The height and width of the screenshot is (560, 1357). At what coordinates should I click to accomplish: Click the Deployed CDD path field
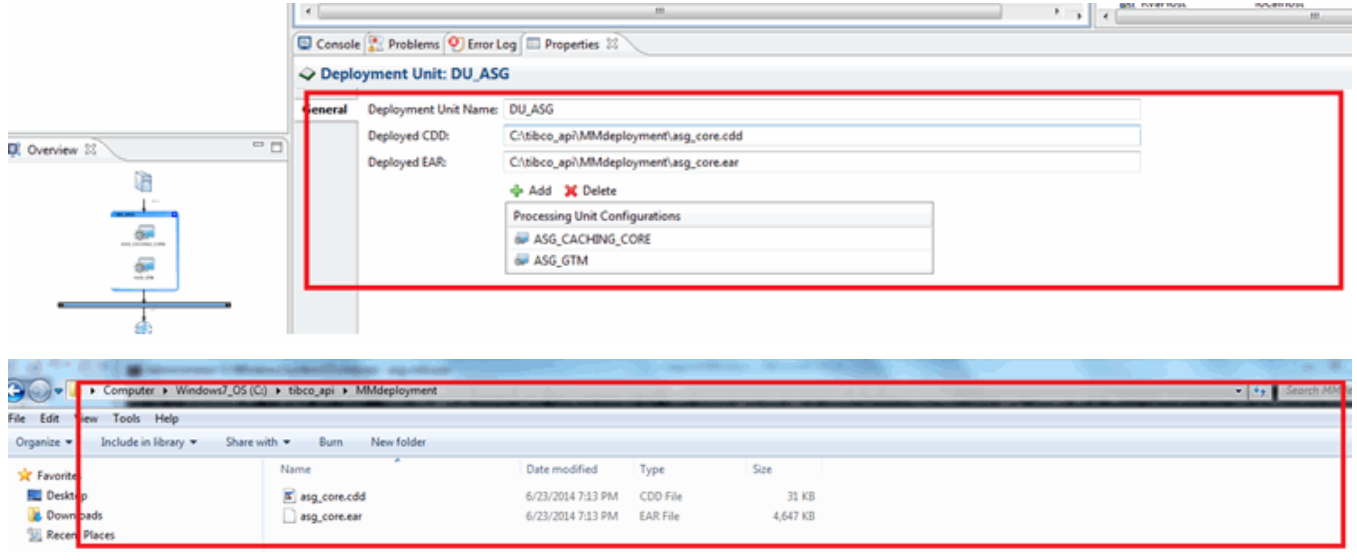coord(822,135)
